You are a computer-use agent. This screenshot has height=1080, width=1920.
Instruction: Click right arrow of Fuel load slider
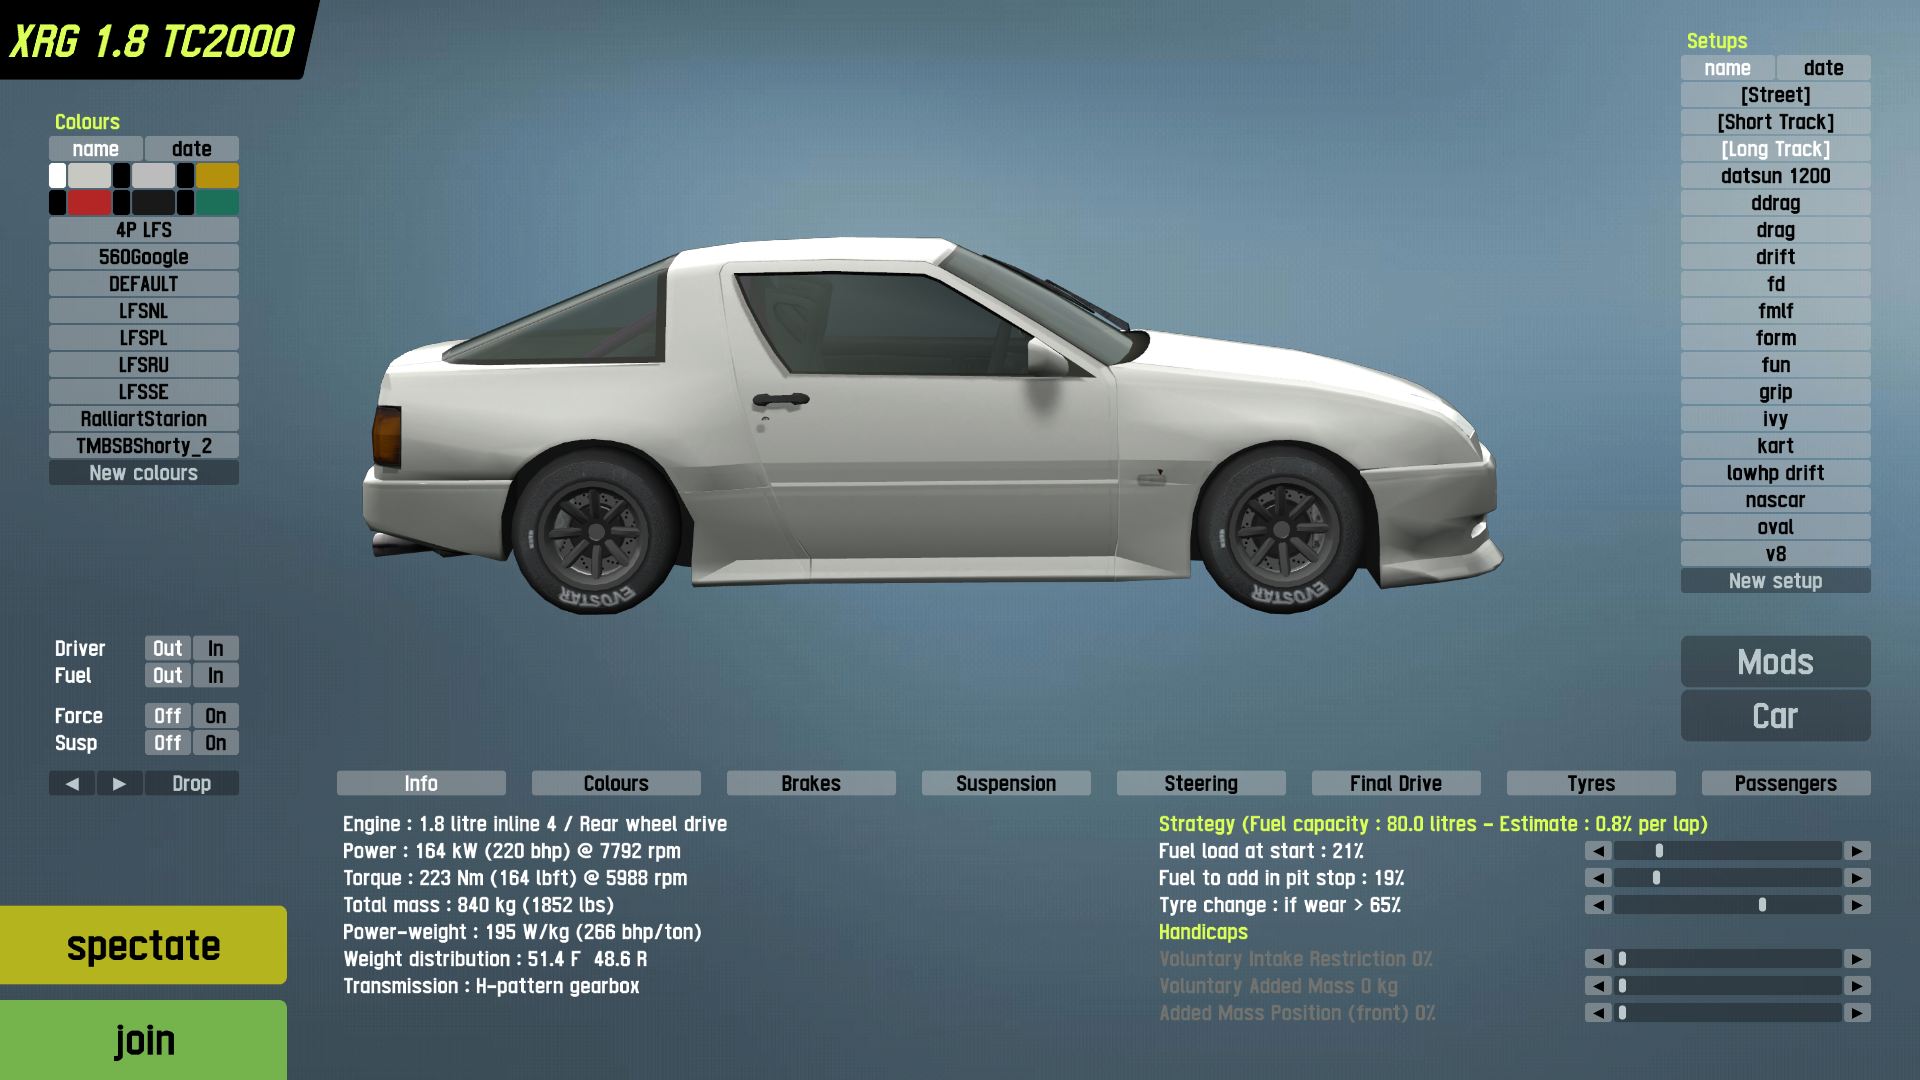coord(1857,851)
